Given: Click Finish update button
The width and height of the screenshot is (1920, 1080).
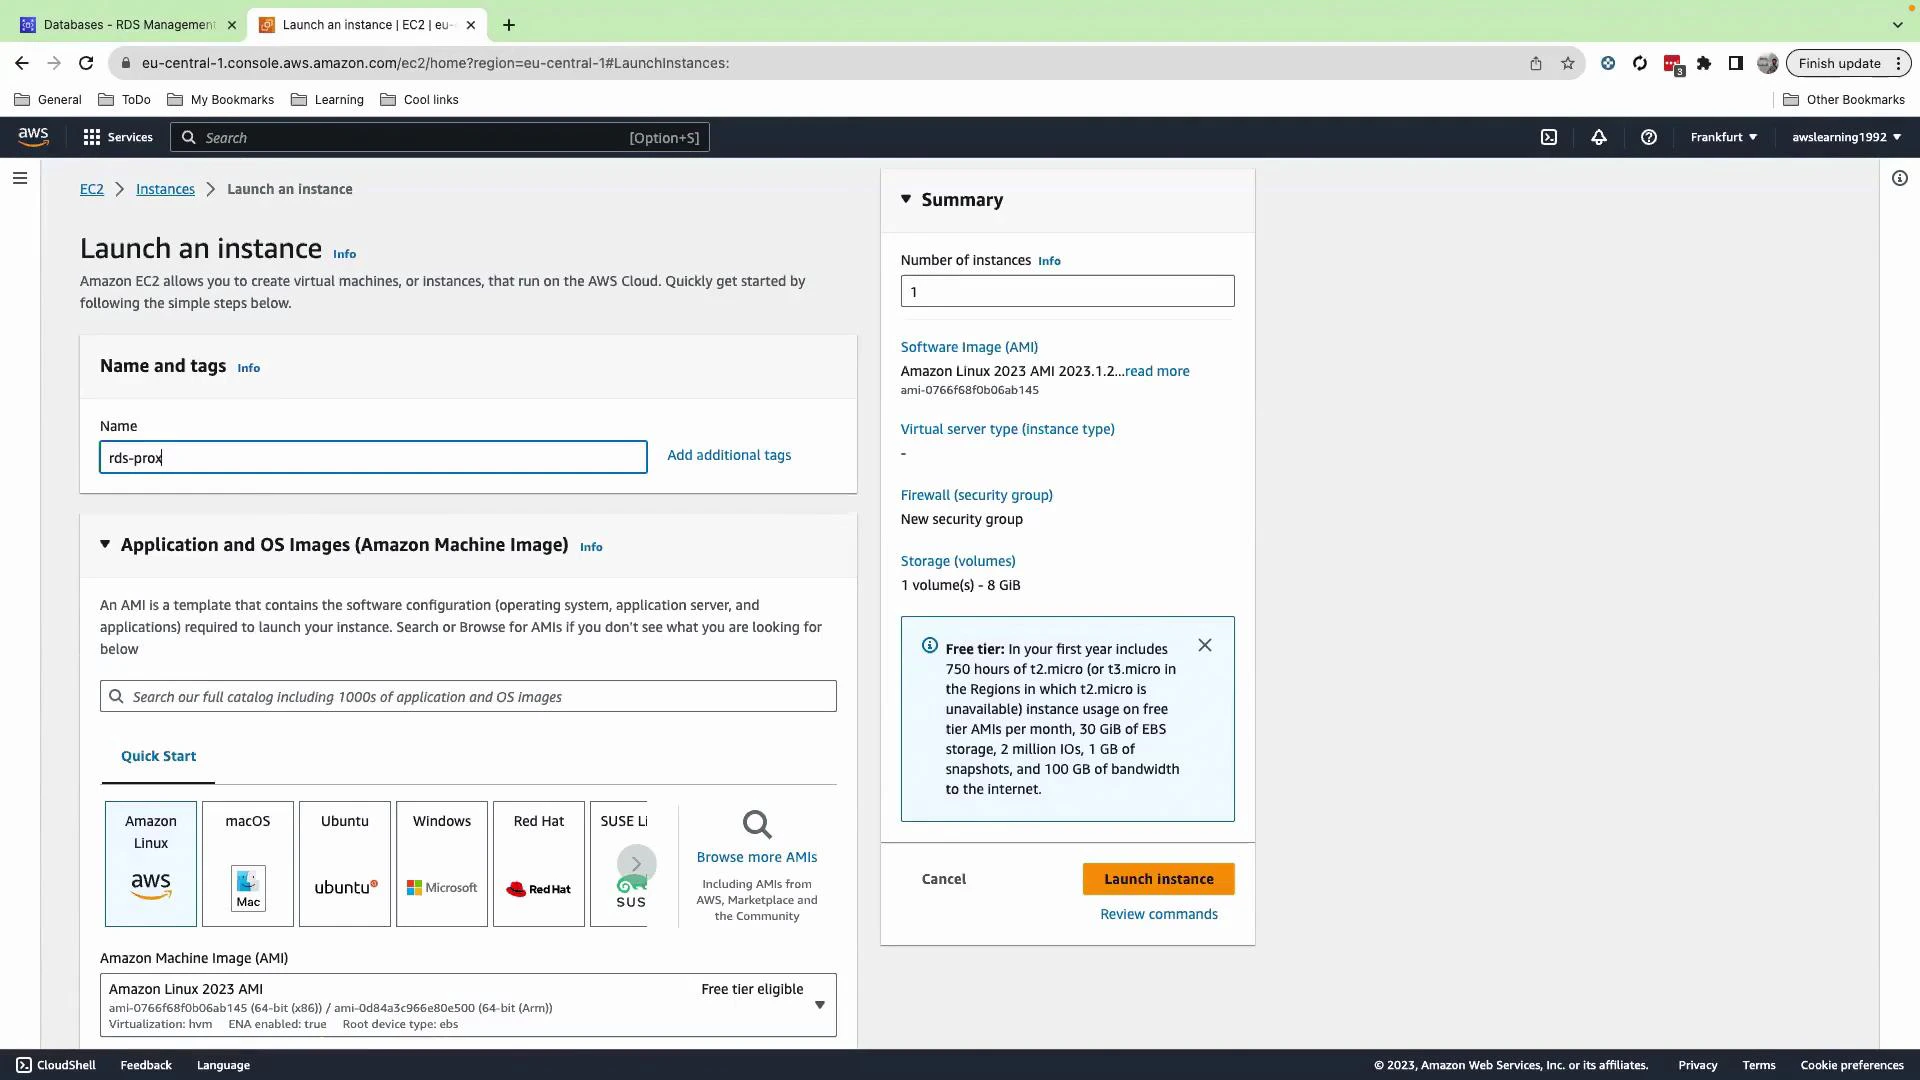Looking at the screenshot, I should tap(1840, 63).
